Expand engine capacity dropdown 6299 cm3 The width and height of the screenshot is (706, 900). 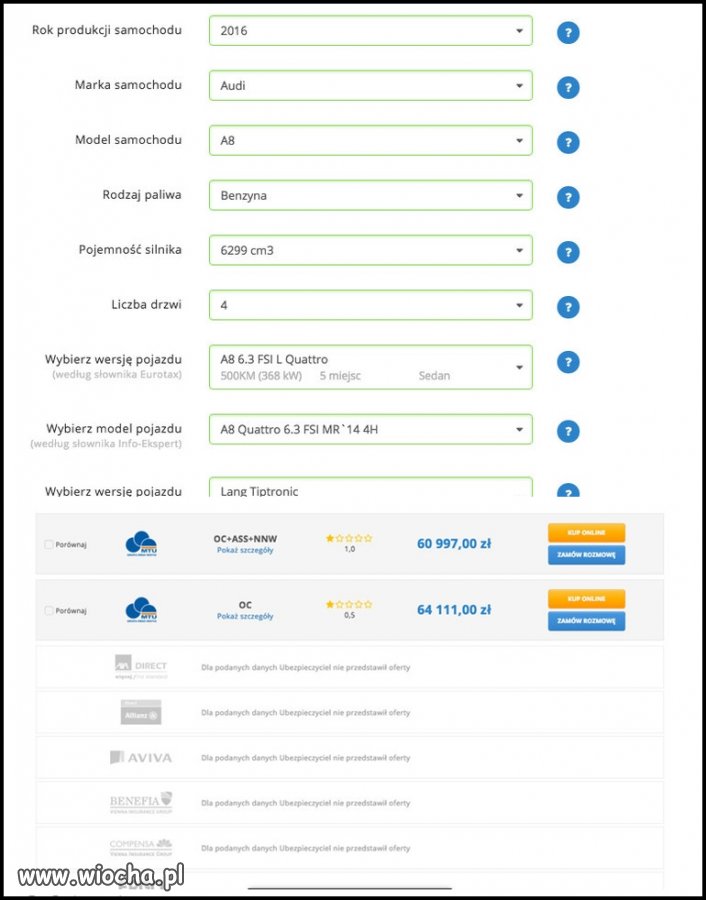[x=371, y=250]
